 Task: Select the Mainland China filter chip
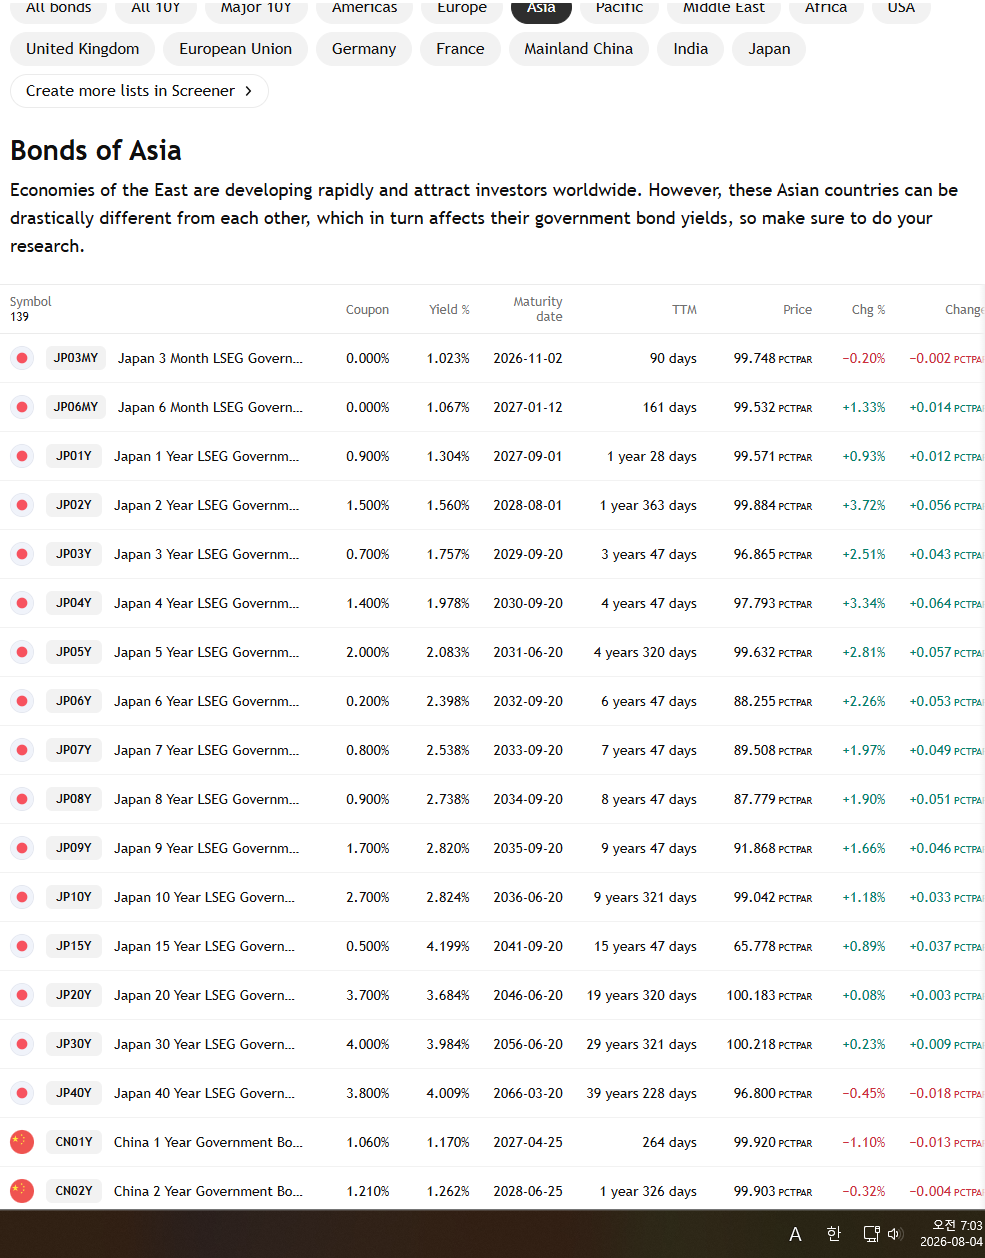pos(579,49)
